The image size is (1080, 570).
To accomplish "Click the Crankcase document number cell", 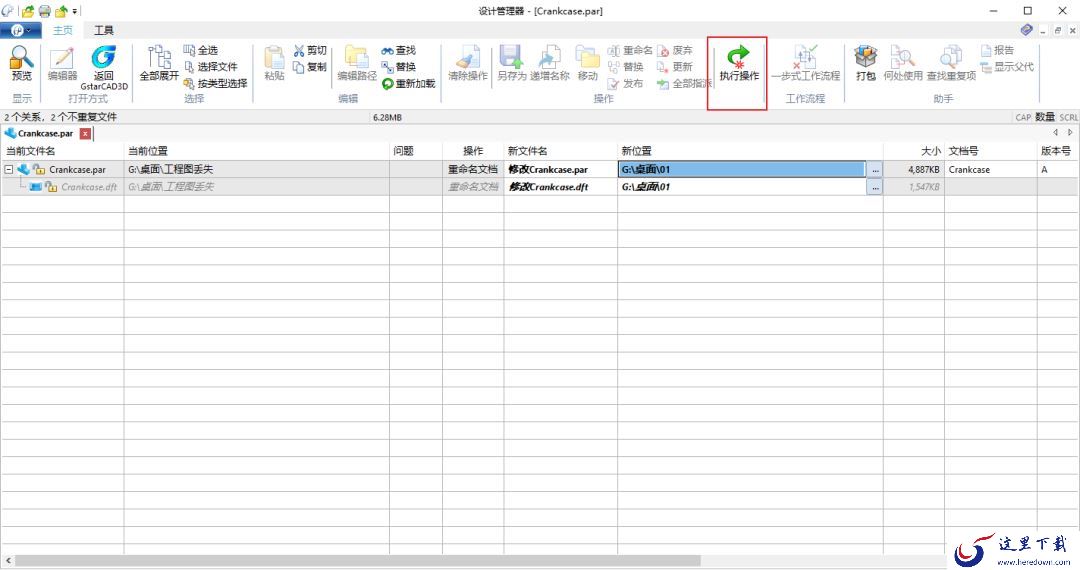I will click(990, 169).
